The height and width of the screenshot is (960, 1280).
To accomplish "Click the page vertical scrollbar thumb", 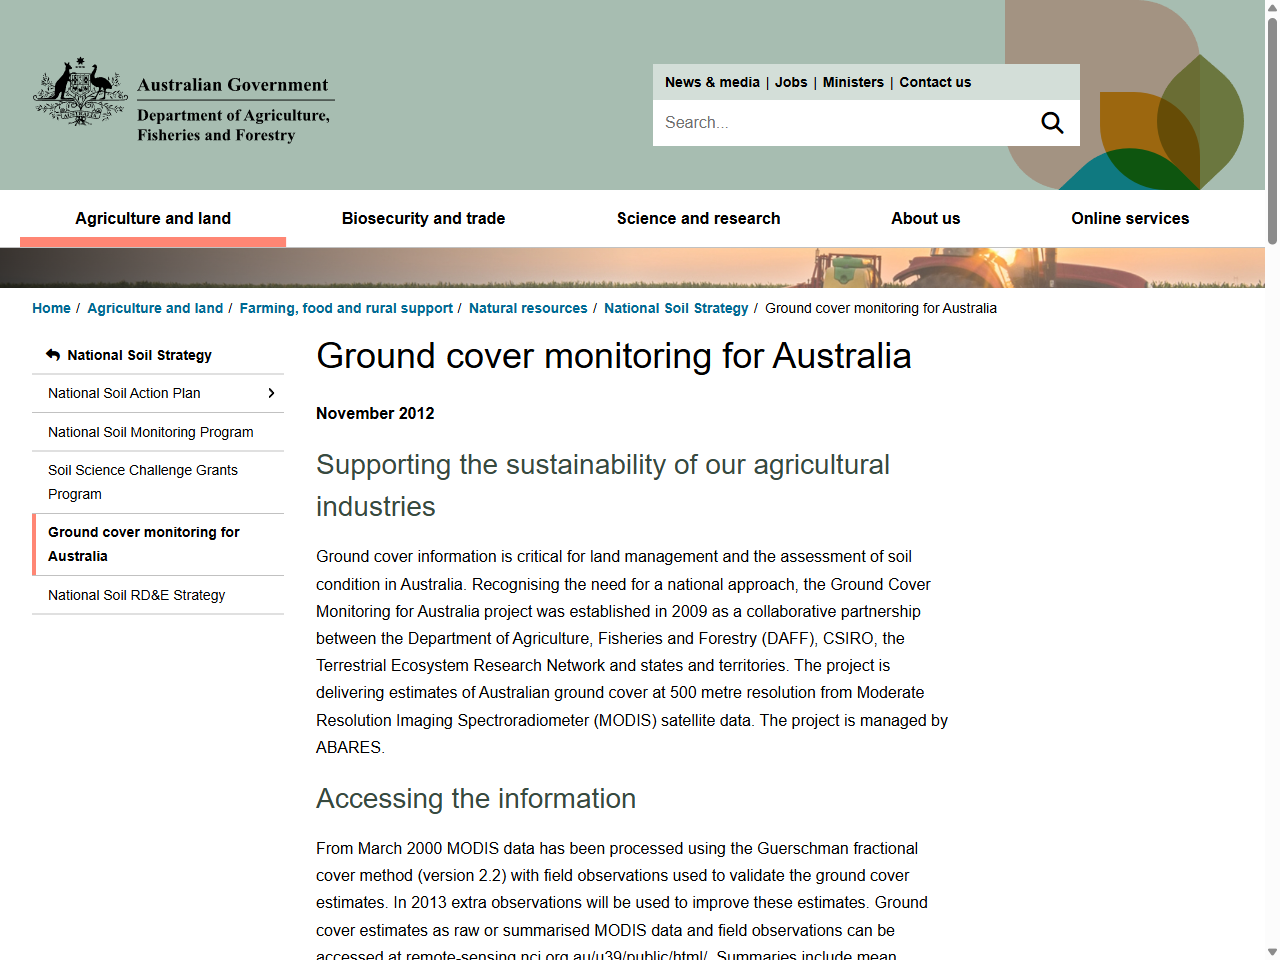I will (x=1272, y=130).
